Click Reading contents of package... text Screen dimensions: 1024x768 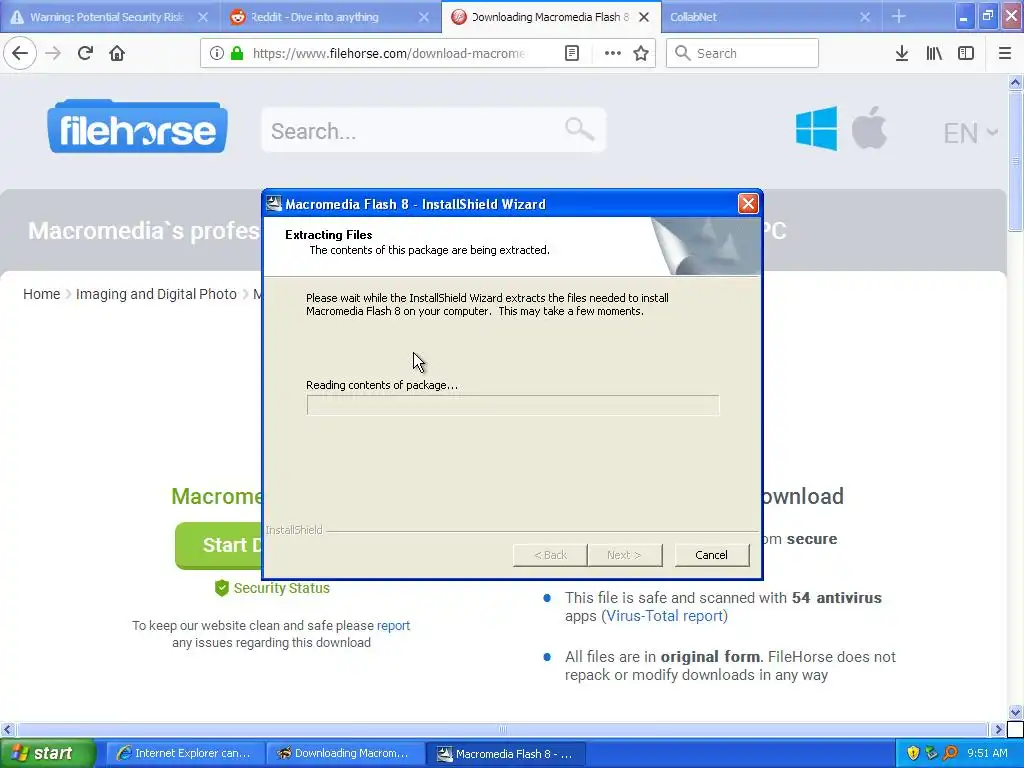pyautogui.click(x=382, y=385)
